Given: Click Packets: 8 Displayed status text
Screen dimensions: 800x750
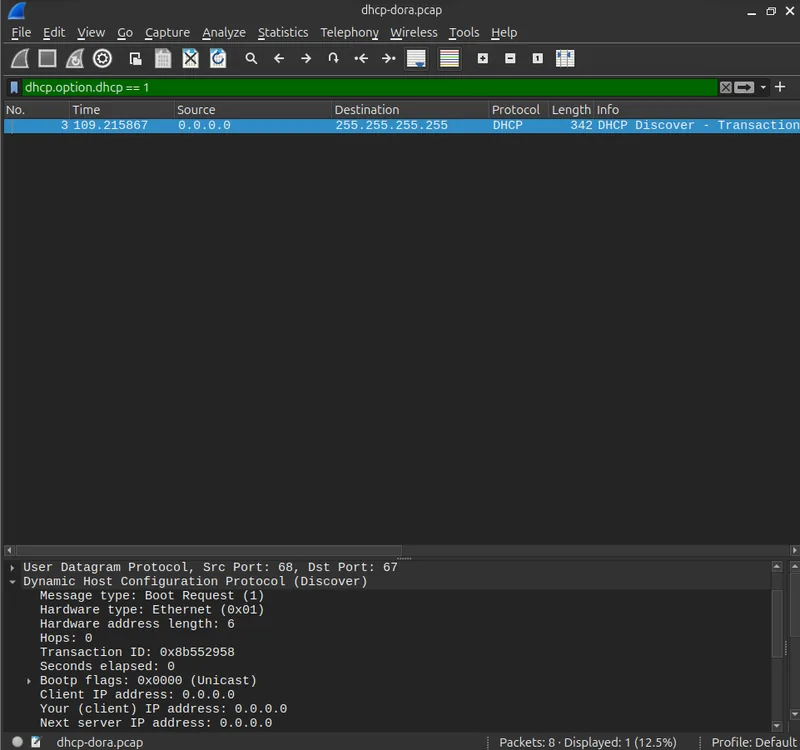Looking at the screenshot, I should (x=588, y=742).
